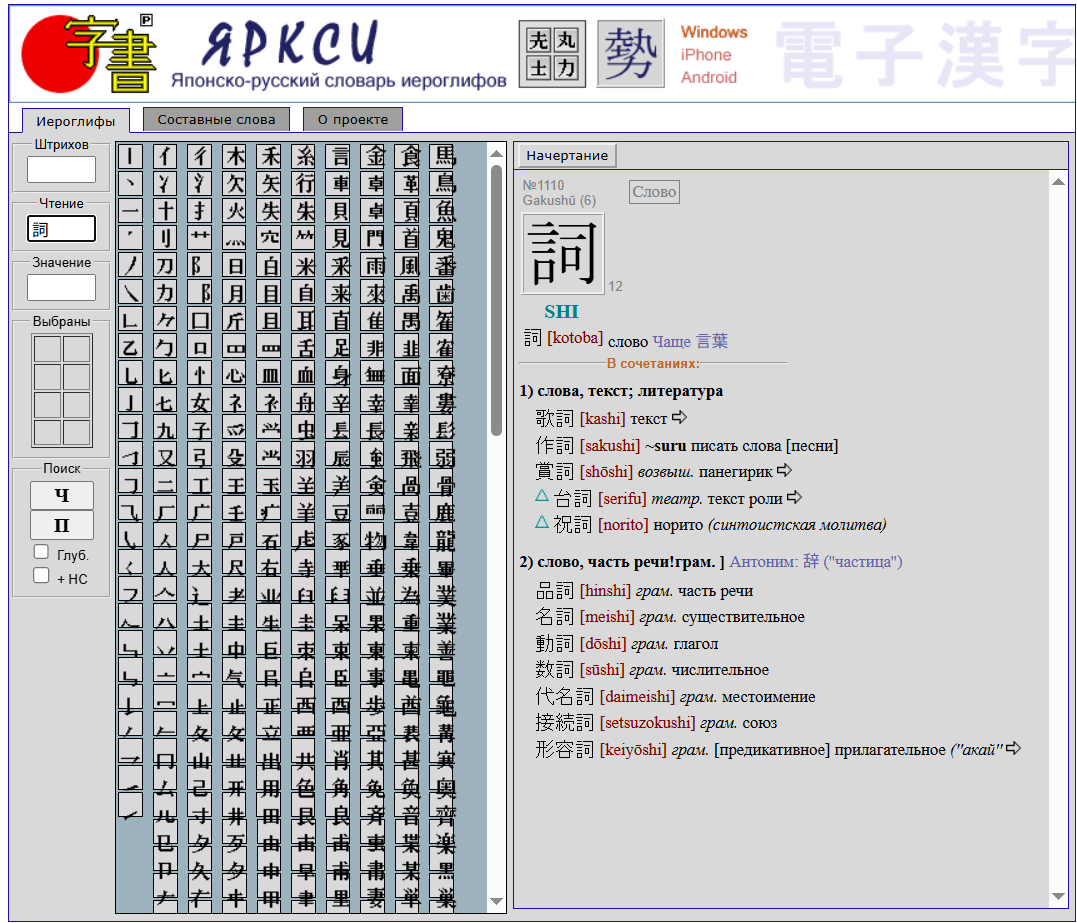Open the О проекте tab
The image size is (1077, 923).
click(353, 119)
